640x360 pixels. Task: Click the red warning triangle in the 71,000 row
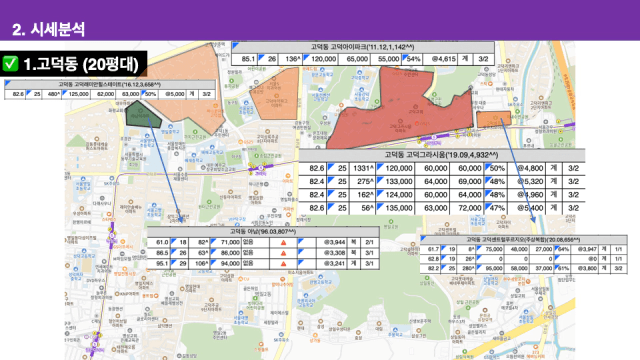283,242
